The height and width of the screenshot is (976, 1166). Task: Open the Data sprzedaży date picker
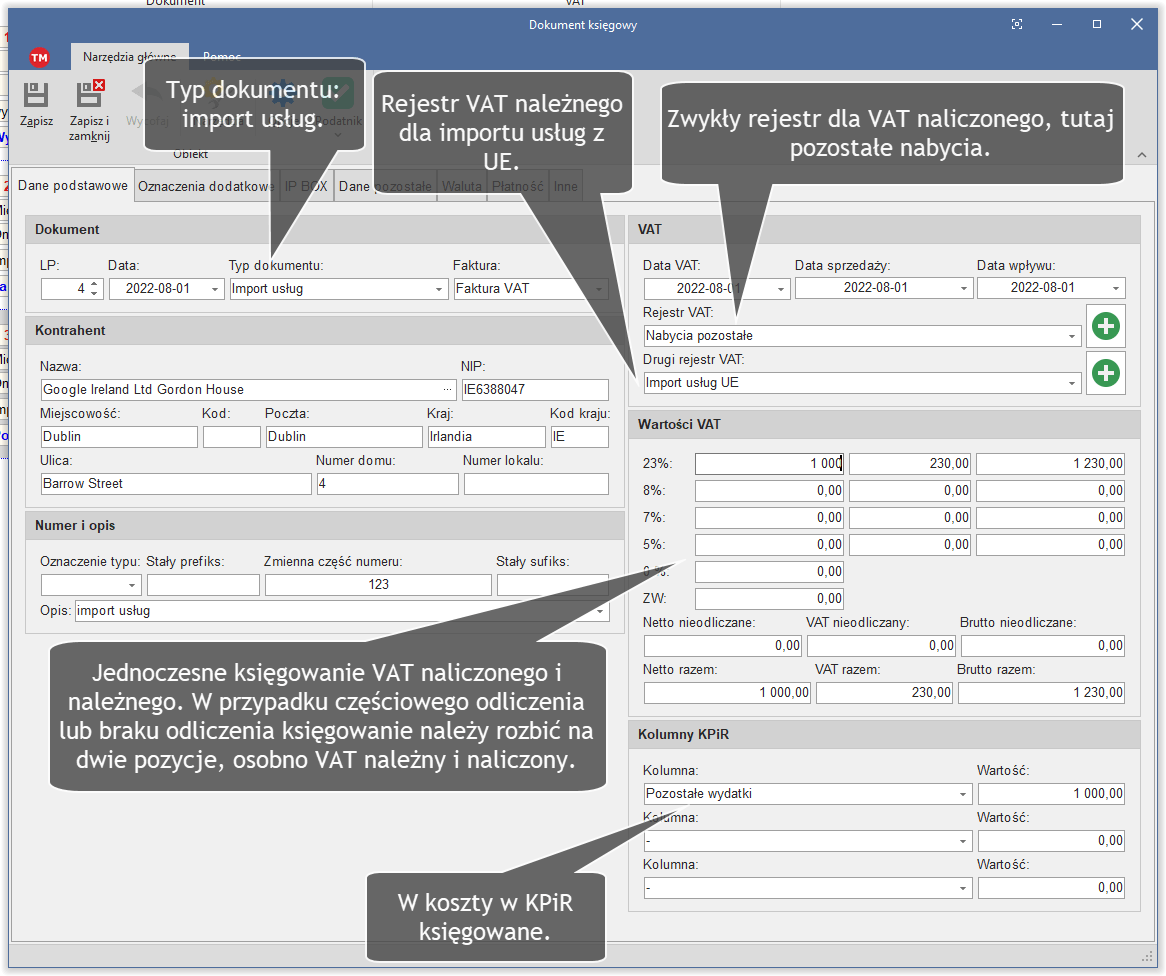click(x=964, y=288)
